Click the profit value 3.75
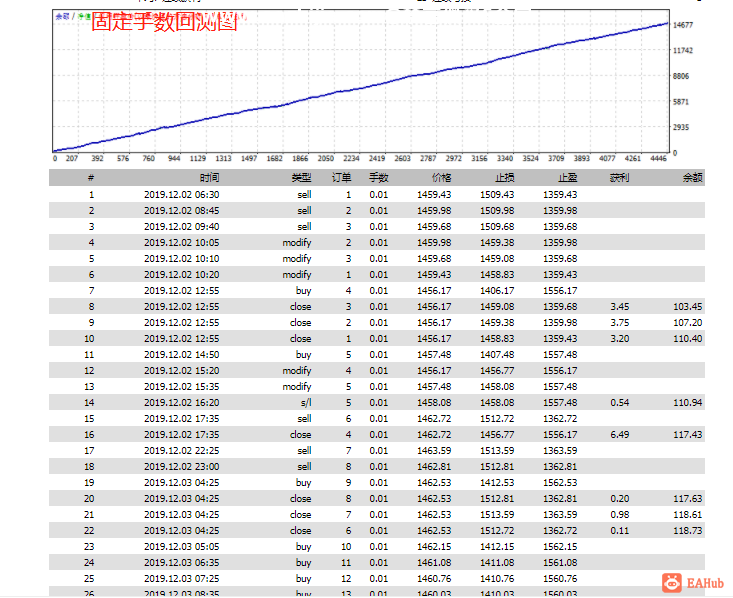The width and height of the screenshot is (733, 598). coord(619,323)
